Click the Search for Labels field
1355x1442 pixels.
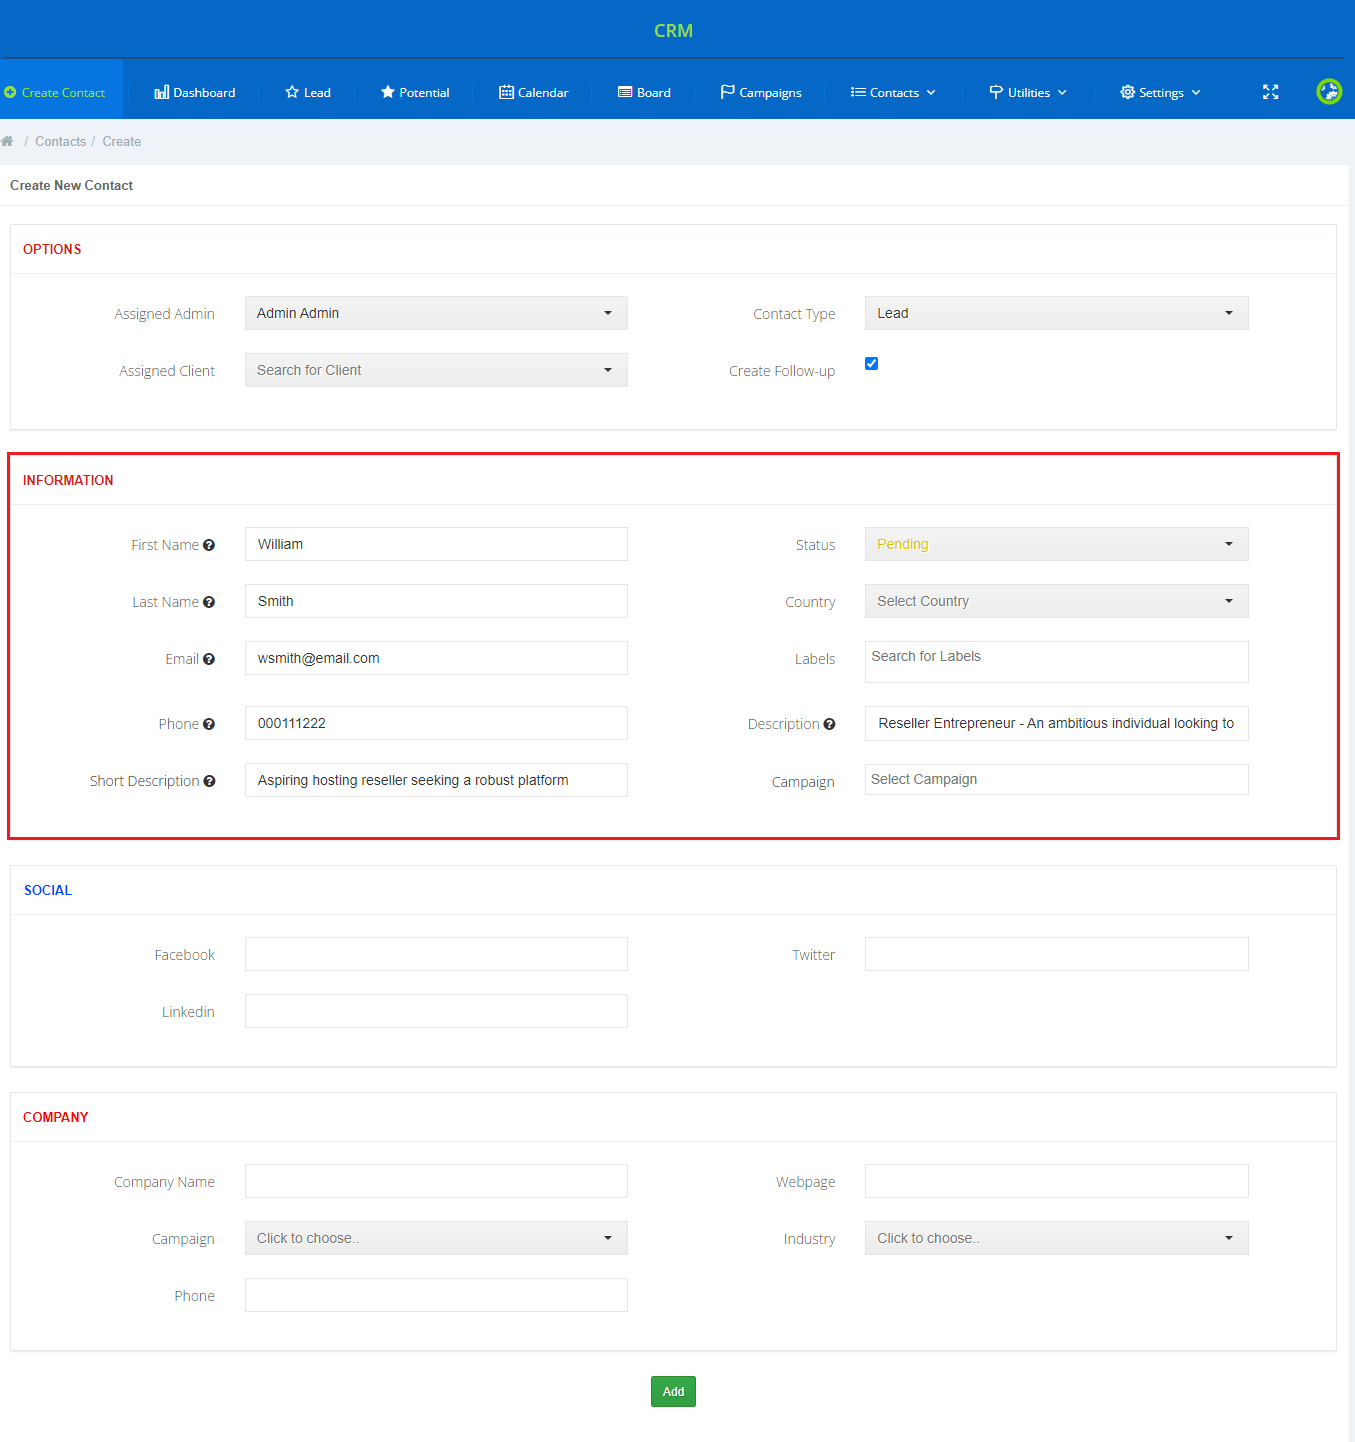click(1056, 662)
